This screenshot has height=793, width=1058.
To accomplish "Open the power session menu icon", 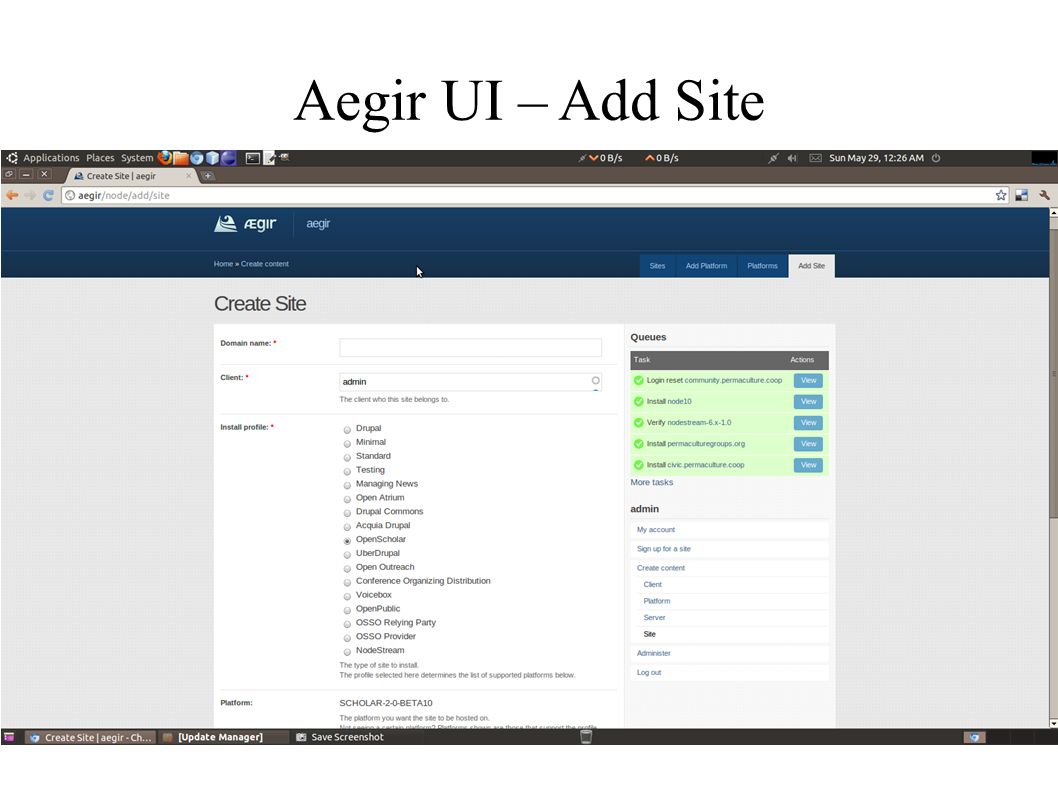I will 936,158.
